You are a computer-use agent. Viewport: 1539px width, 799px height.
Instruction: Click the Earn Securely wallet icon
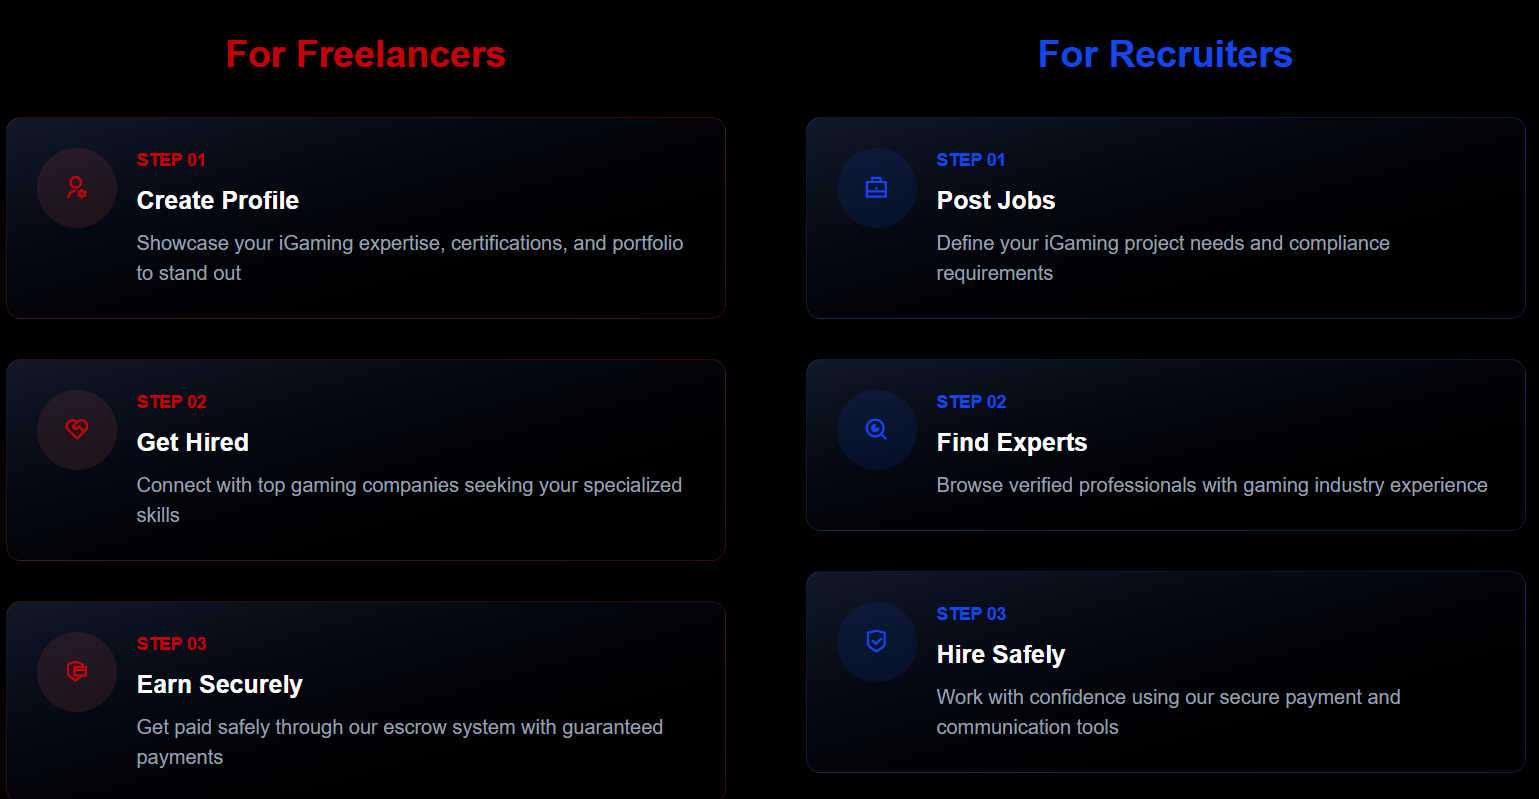pos(77,672)
